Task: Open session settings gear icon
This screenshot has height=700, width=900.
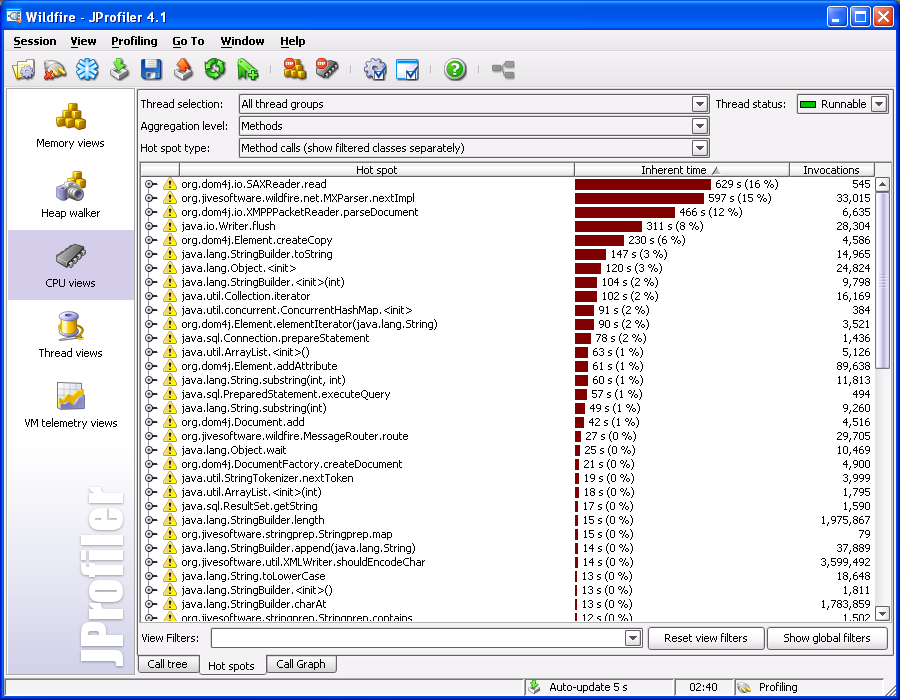Action: (375, 70)
